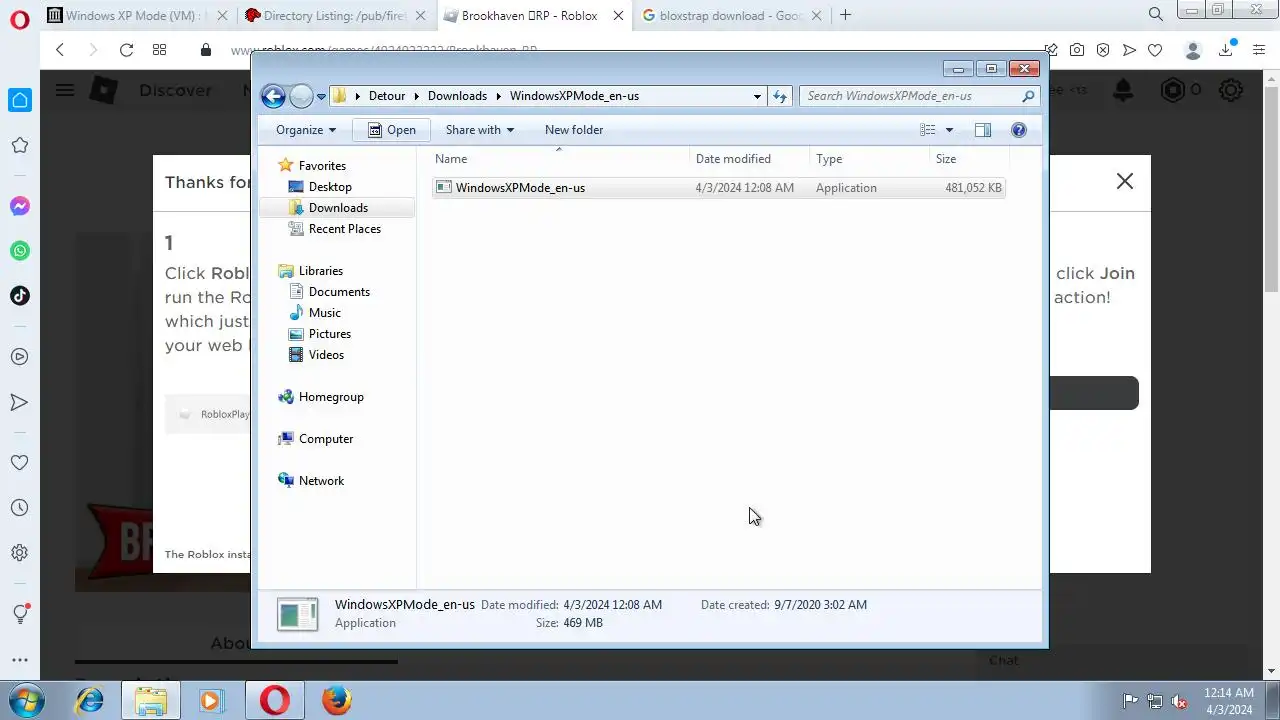Open TikTok in Opera sidebar
The image size is (1280, 720).
click(x=19, y=295)
